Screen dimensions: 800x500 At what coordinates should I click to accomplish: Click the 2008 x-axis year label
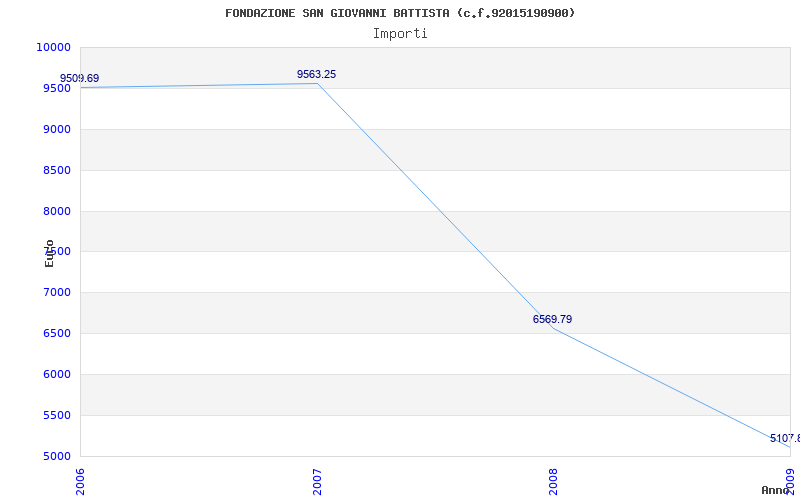[553, 481]
